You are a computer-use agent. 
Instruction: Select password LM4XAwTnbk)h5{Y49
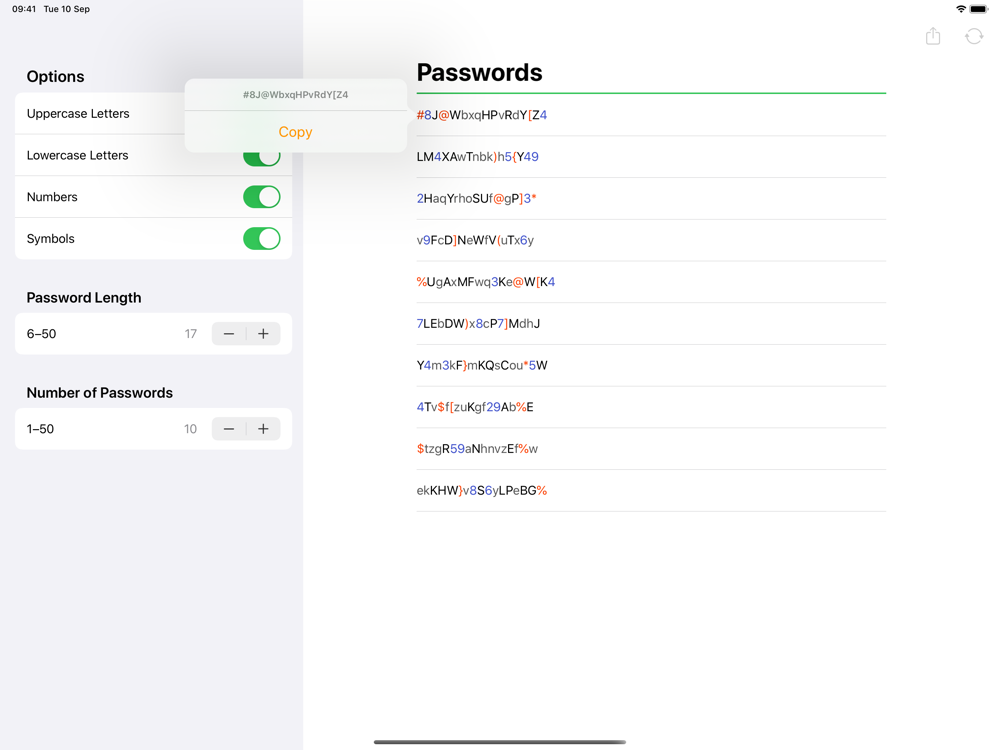click(651, 157)
